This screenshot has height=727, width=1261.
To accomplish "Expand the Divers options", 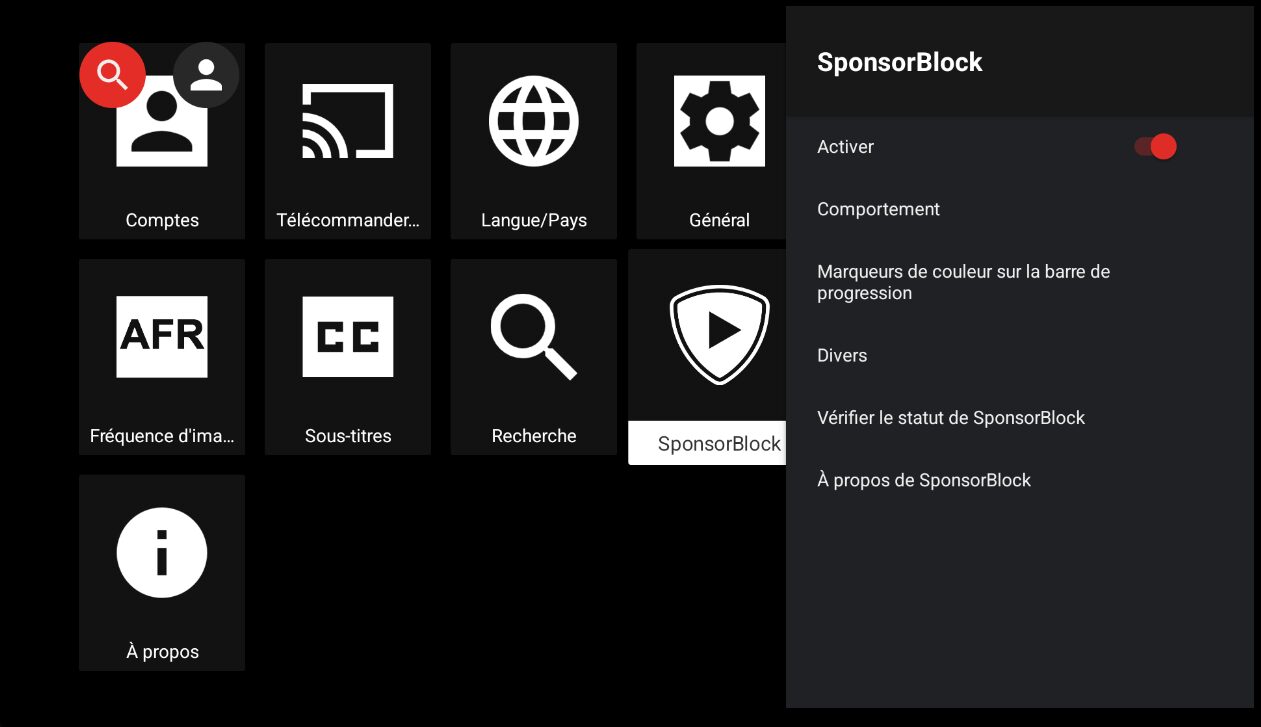I will (842, 355).
